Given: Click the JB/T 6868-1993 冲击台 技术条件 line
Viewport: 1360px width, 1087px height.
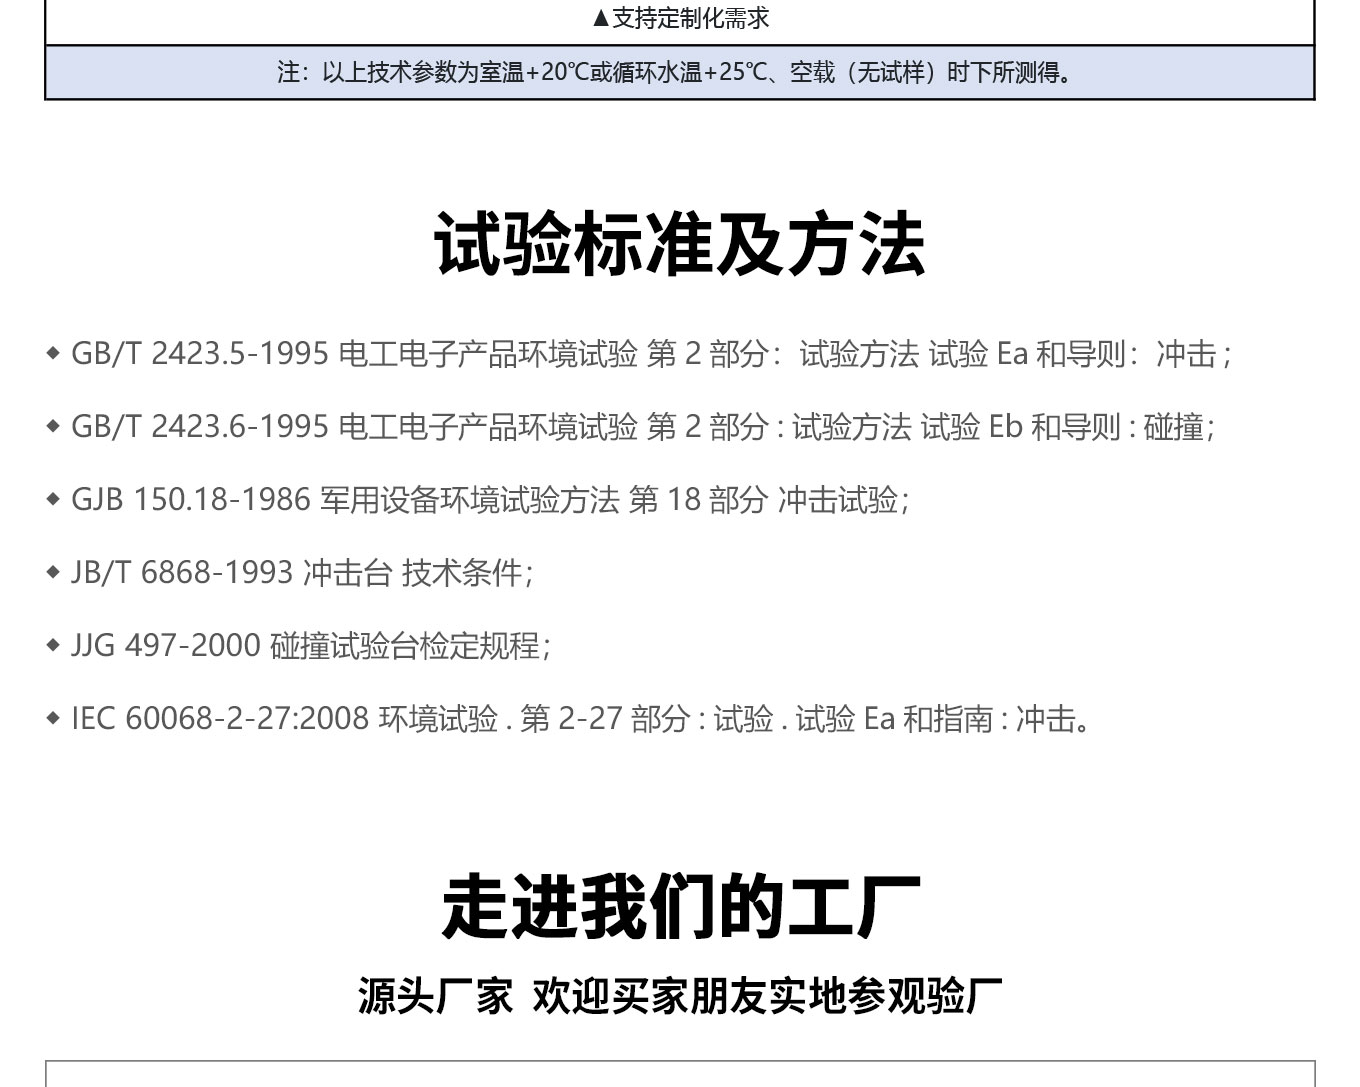Looking at the screenshot, I should click(302, 573).
